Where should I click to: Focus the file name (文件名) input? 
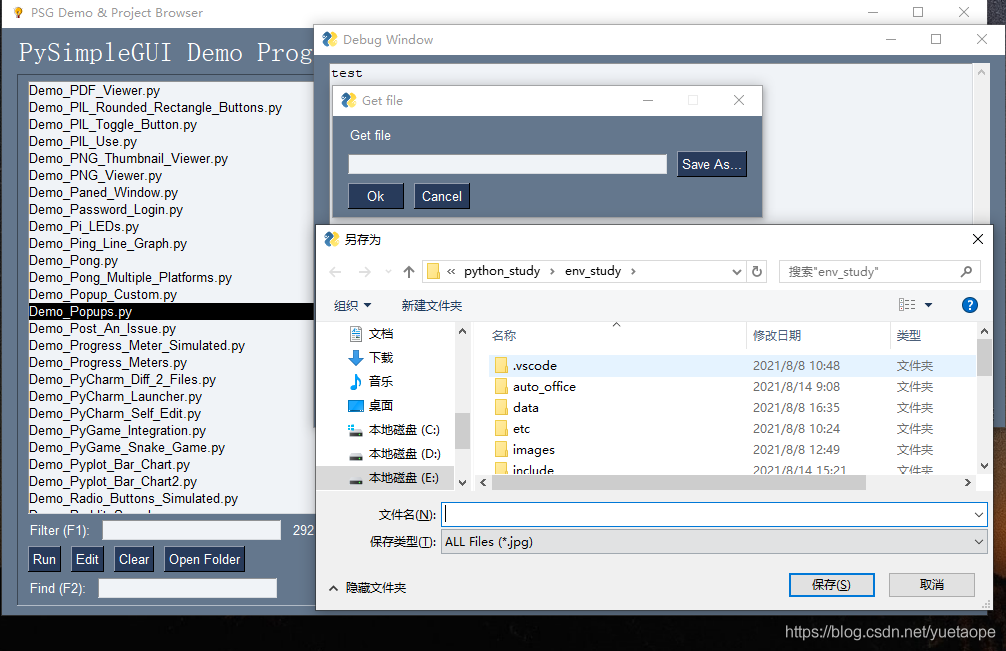(707, 514)
